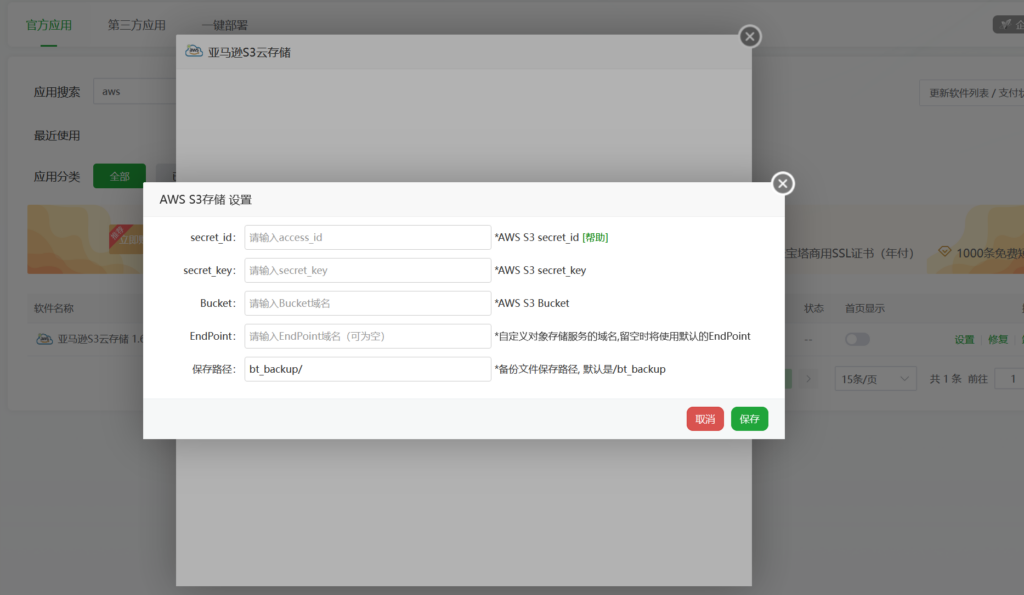The width and height of the screenshot is (1024, 595).
Task: Click the Bucket domain input field
Action: (367, 303)
